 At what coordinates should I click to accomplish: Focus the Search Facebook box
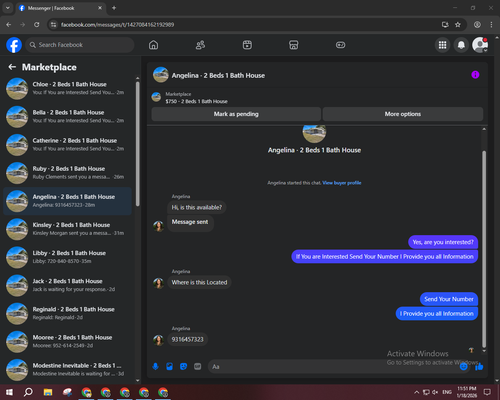tap(80, 45)
